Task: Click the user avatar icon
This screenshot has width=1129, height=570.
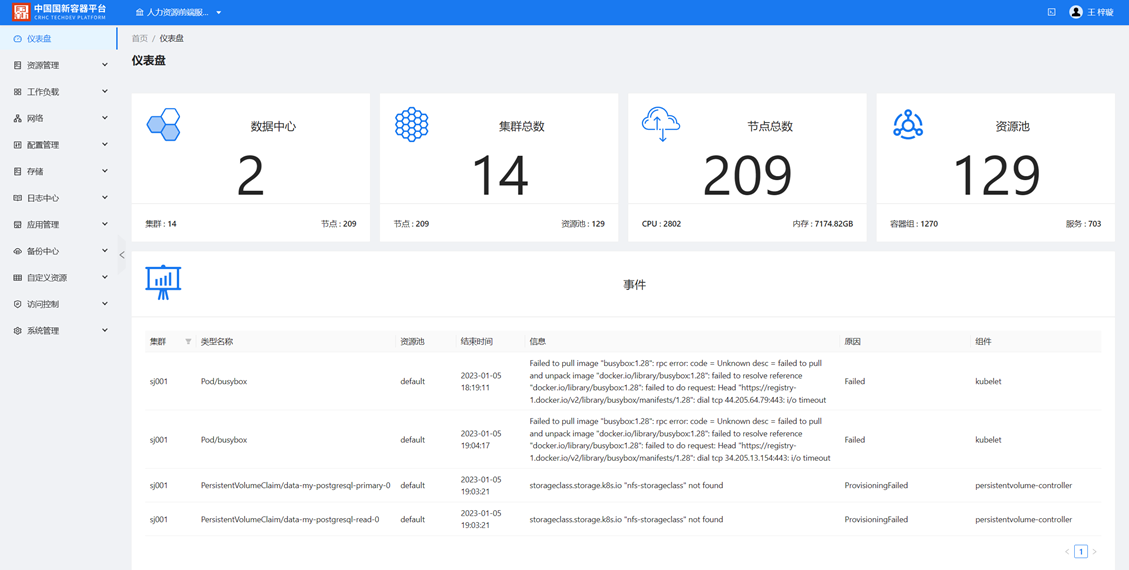Action: pyautogui.click(x=1076, y=12)
